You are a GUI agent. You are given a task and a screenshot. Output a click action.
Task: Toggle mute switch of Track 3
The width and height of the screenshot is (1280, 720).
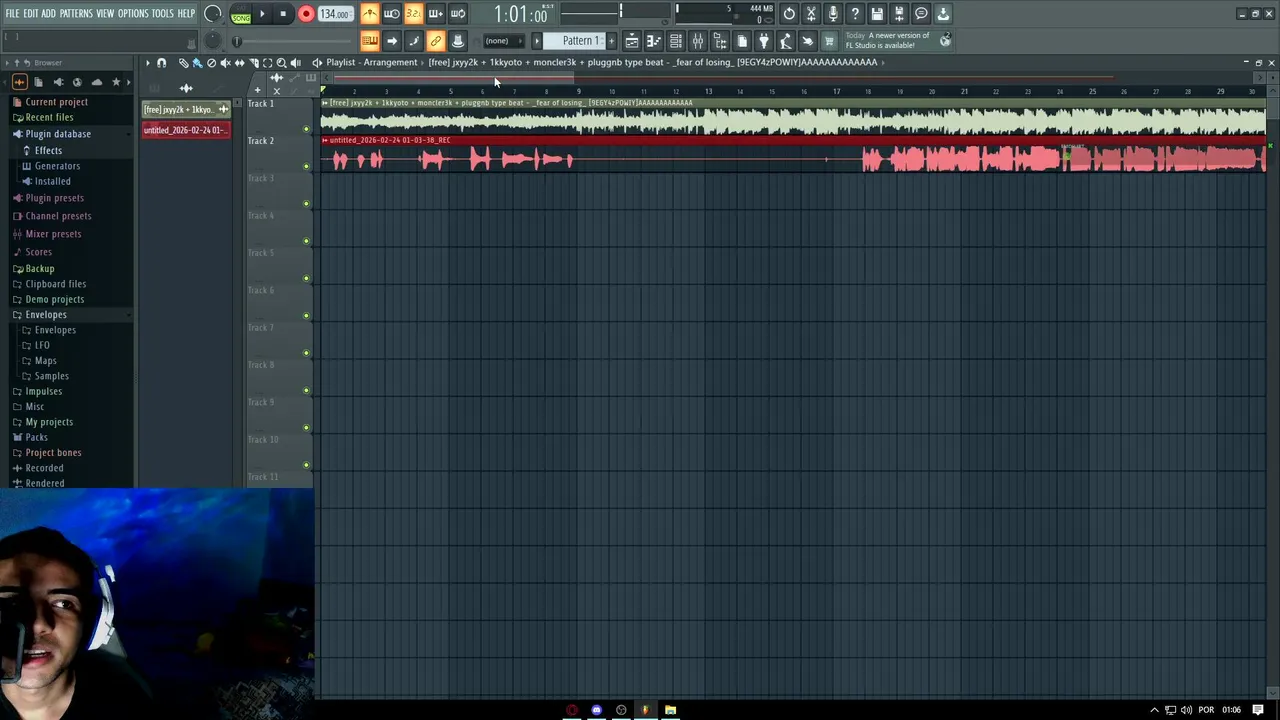[x=306, y=203]
